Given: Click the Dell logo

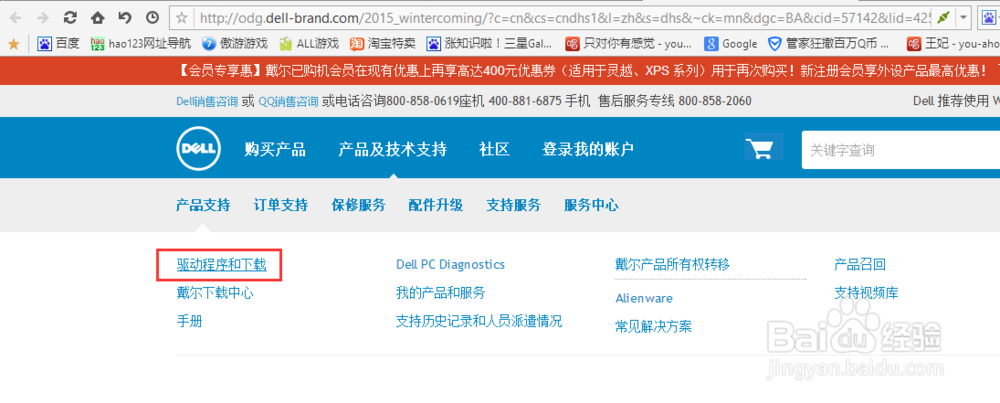Looking at the screenshot, I should (x=199, y=149).
